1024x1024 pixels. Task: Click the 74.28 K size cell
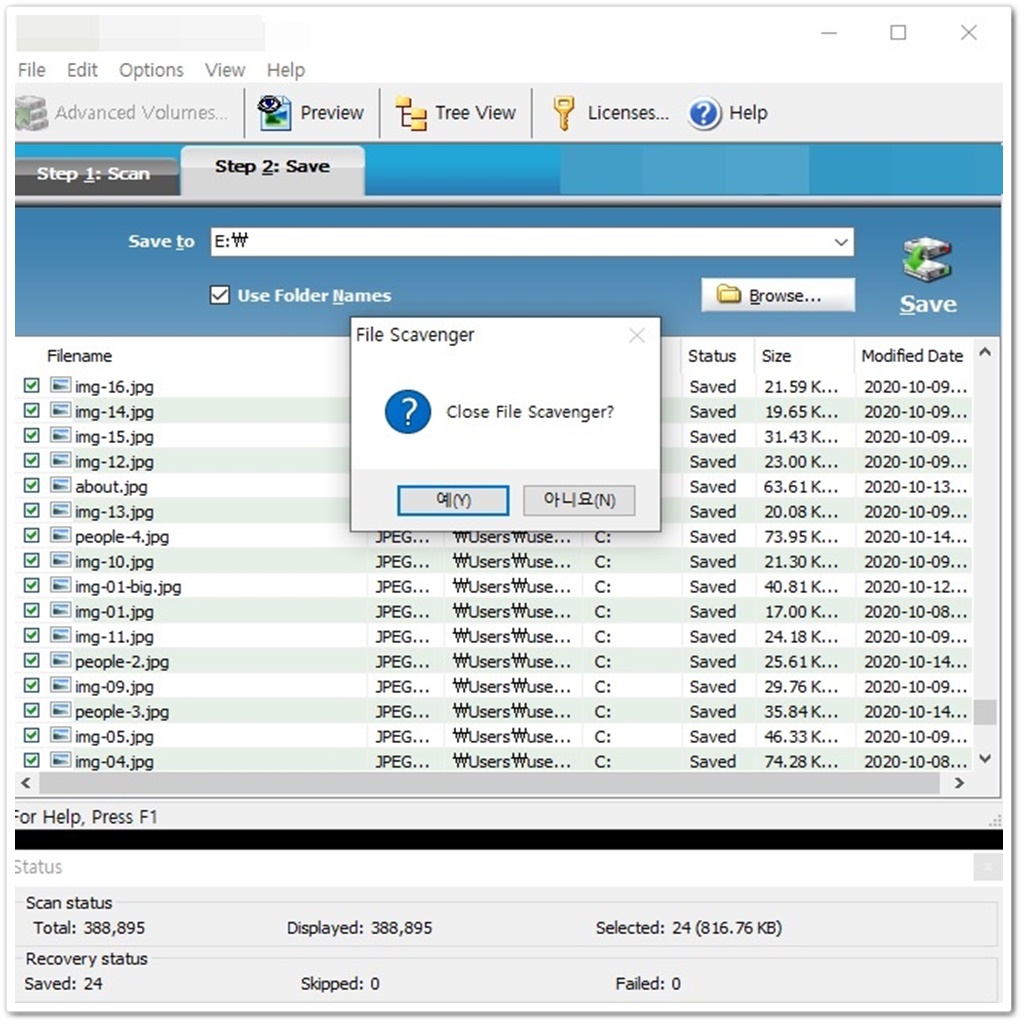[x=801, y=761]
